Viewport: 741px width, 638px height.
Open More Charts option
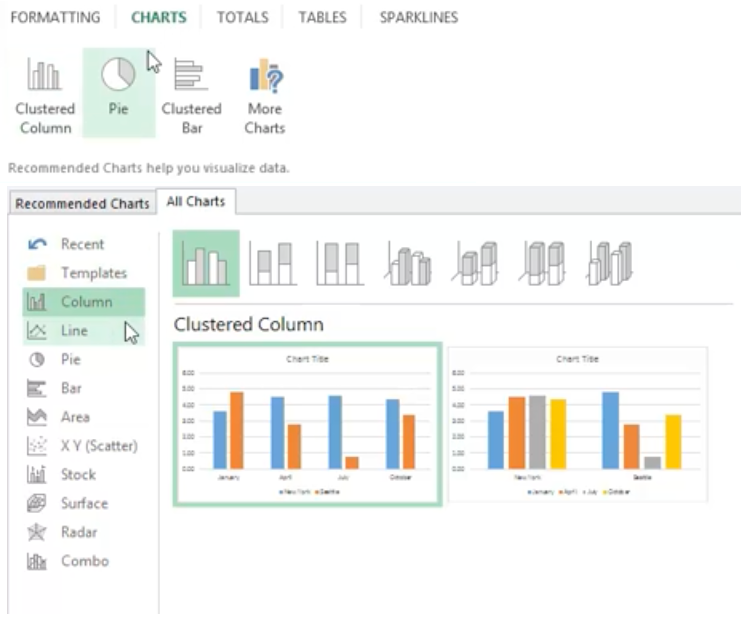point(265,95)
